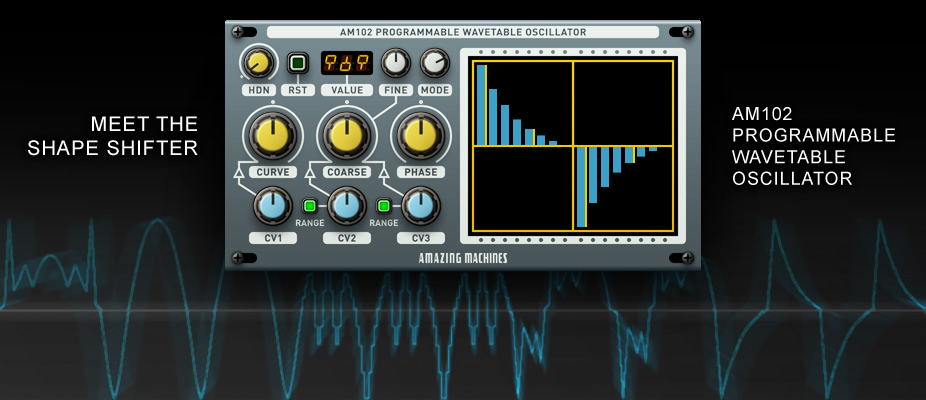Click the CV1 label
Image resolution: width=926 pixels, height=400 pixels.
[x=272, y=238]
